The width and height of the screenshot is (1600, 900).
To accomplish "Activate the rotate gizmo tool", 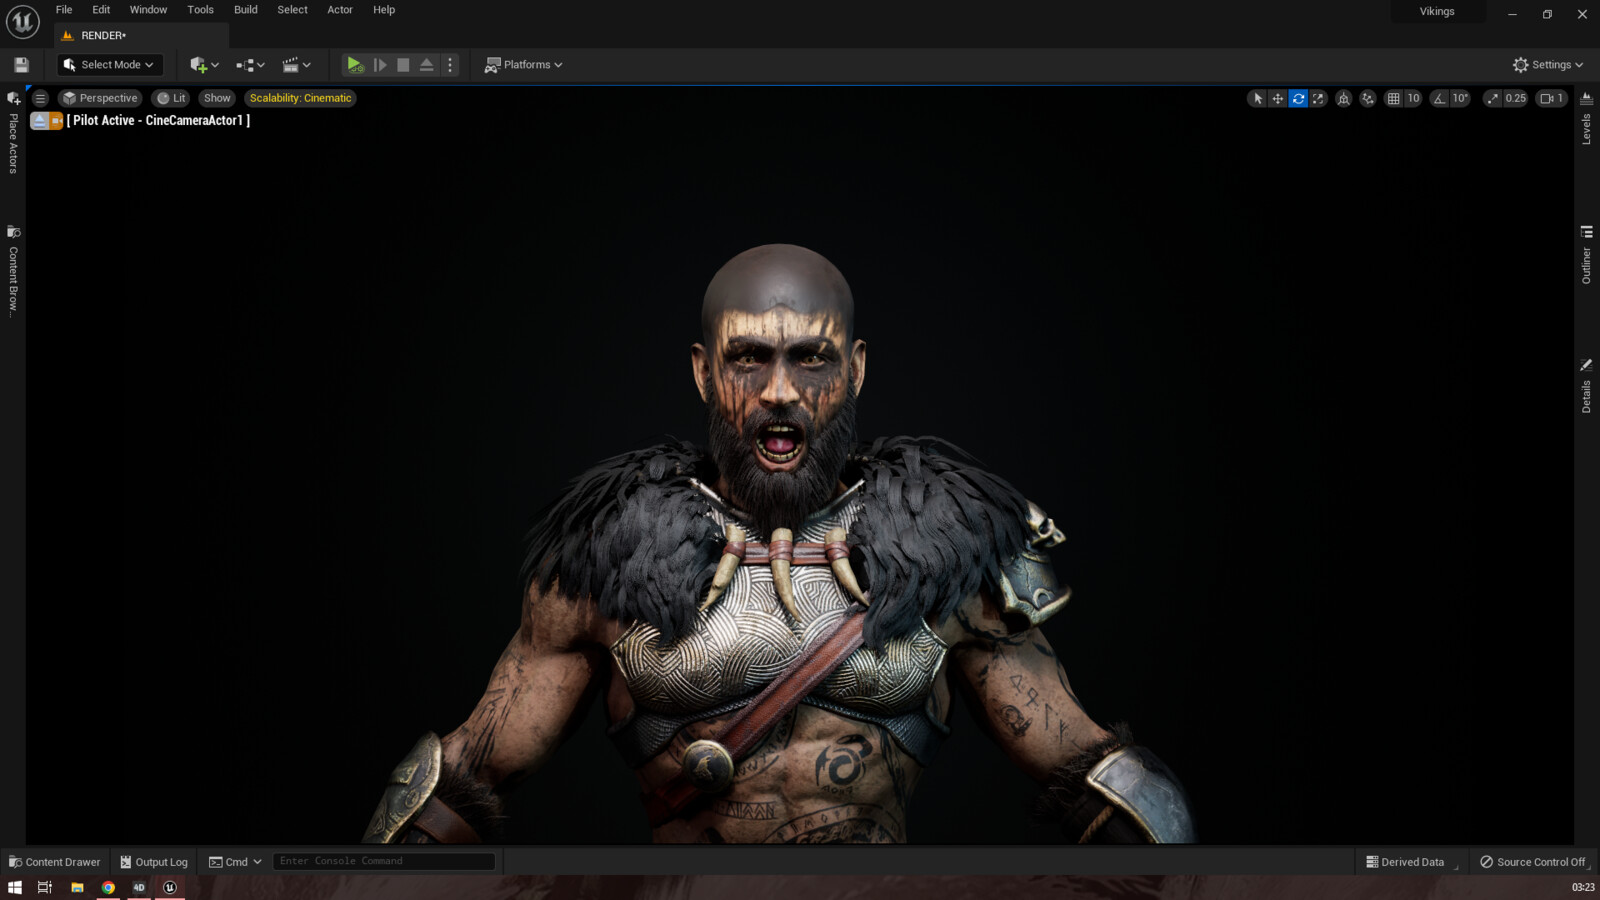I will click(1298, 98).
